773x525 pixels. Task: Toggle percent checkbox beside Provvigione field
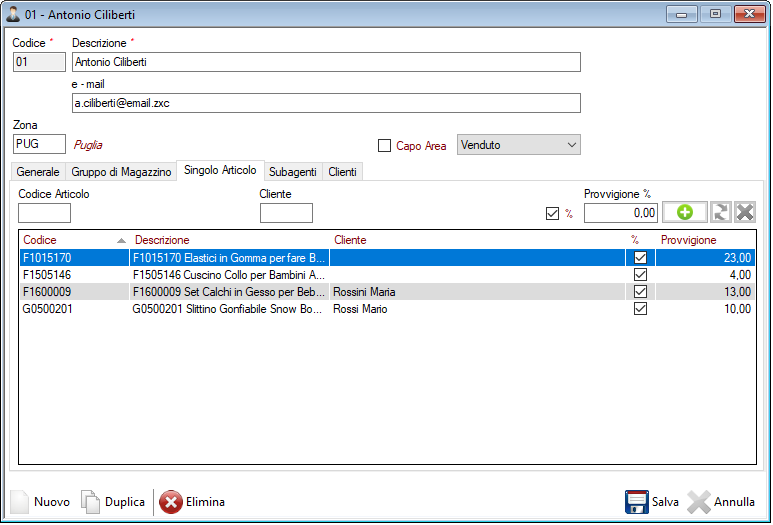[x=552, y=213]
